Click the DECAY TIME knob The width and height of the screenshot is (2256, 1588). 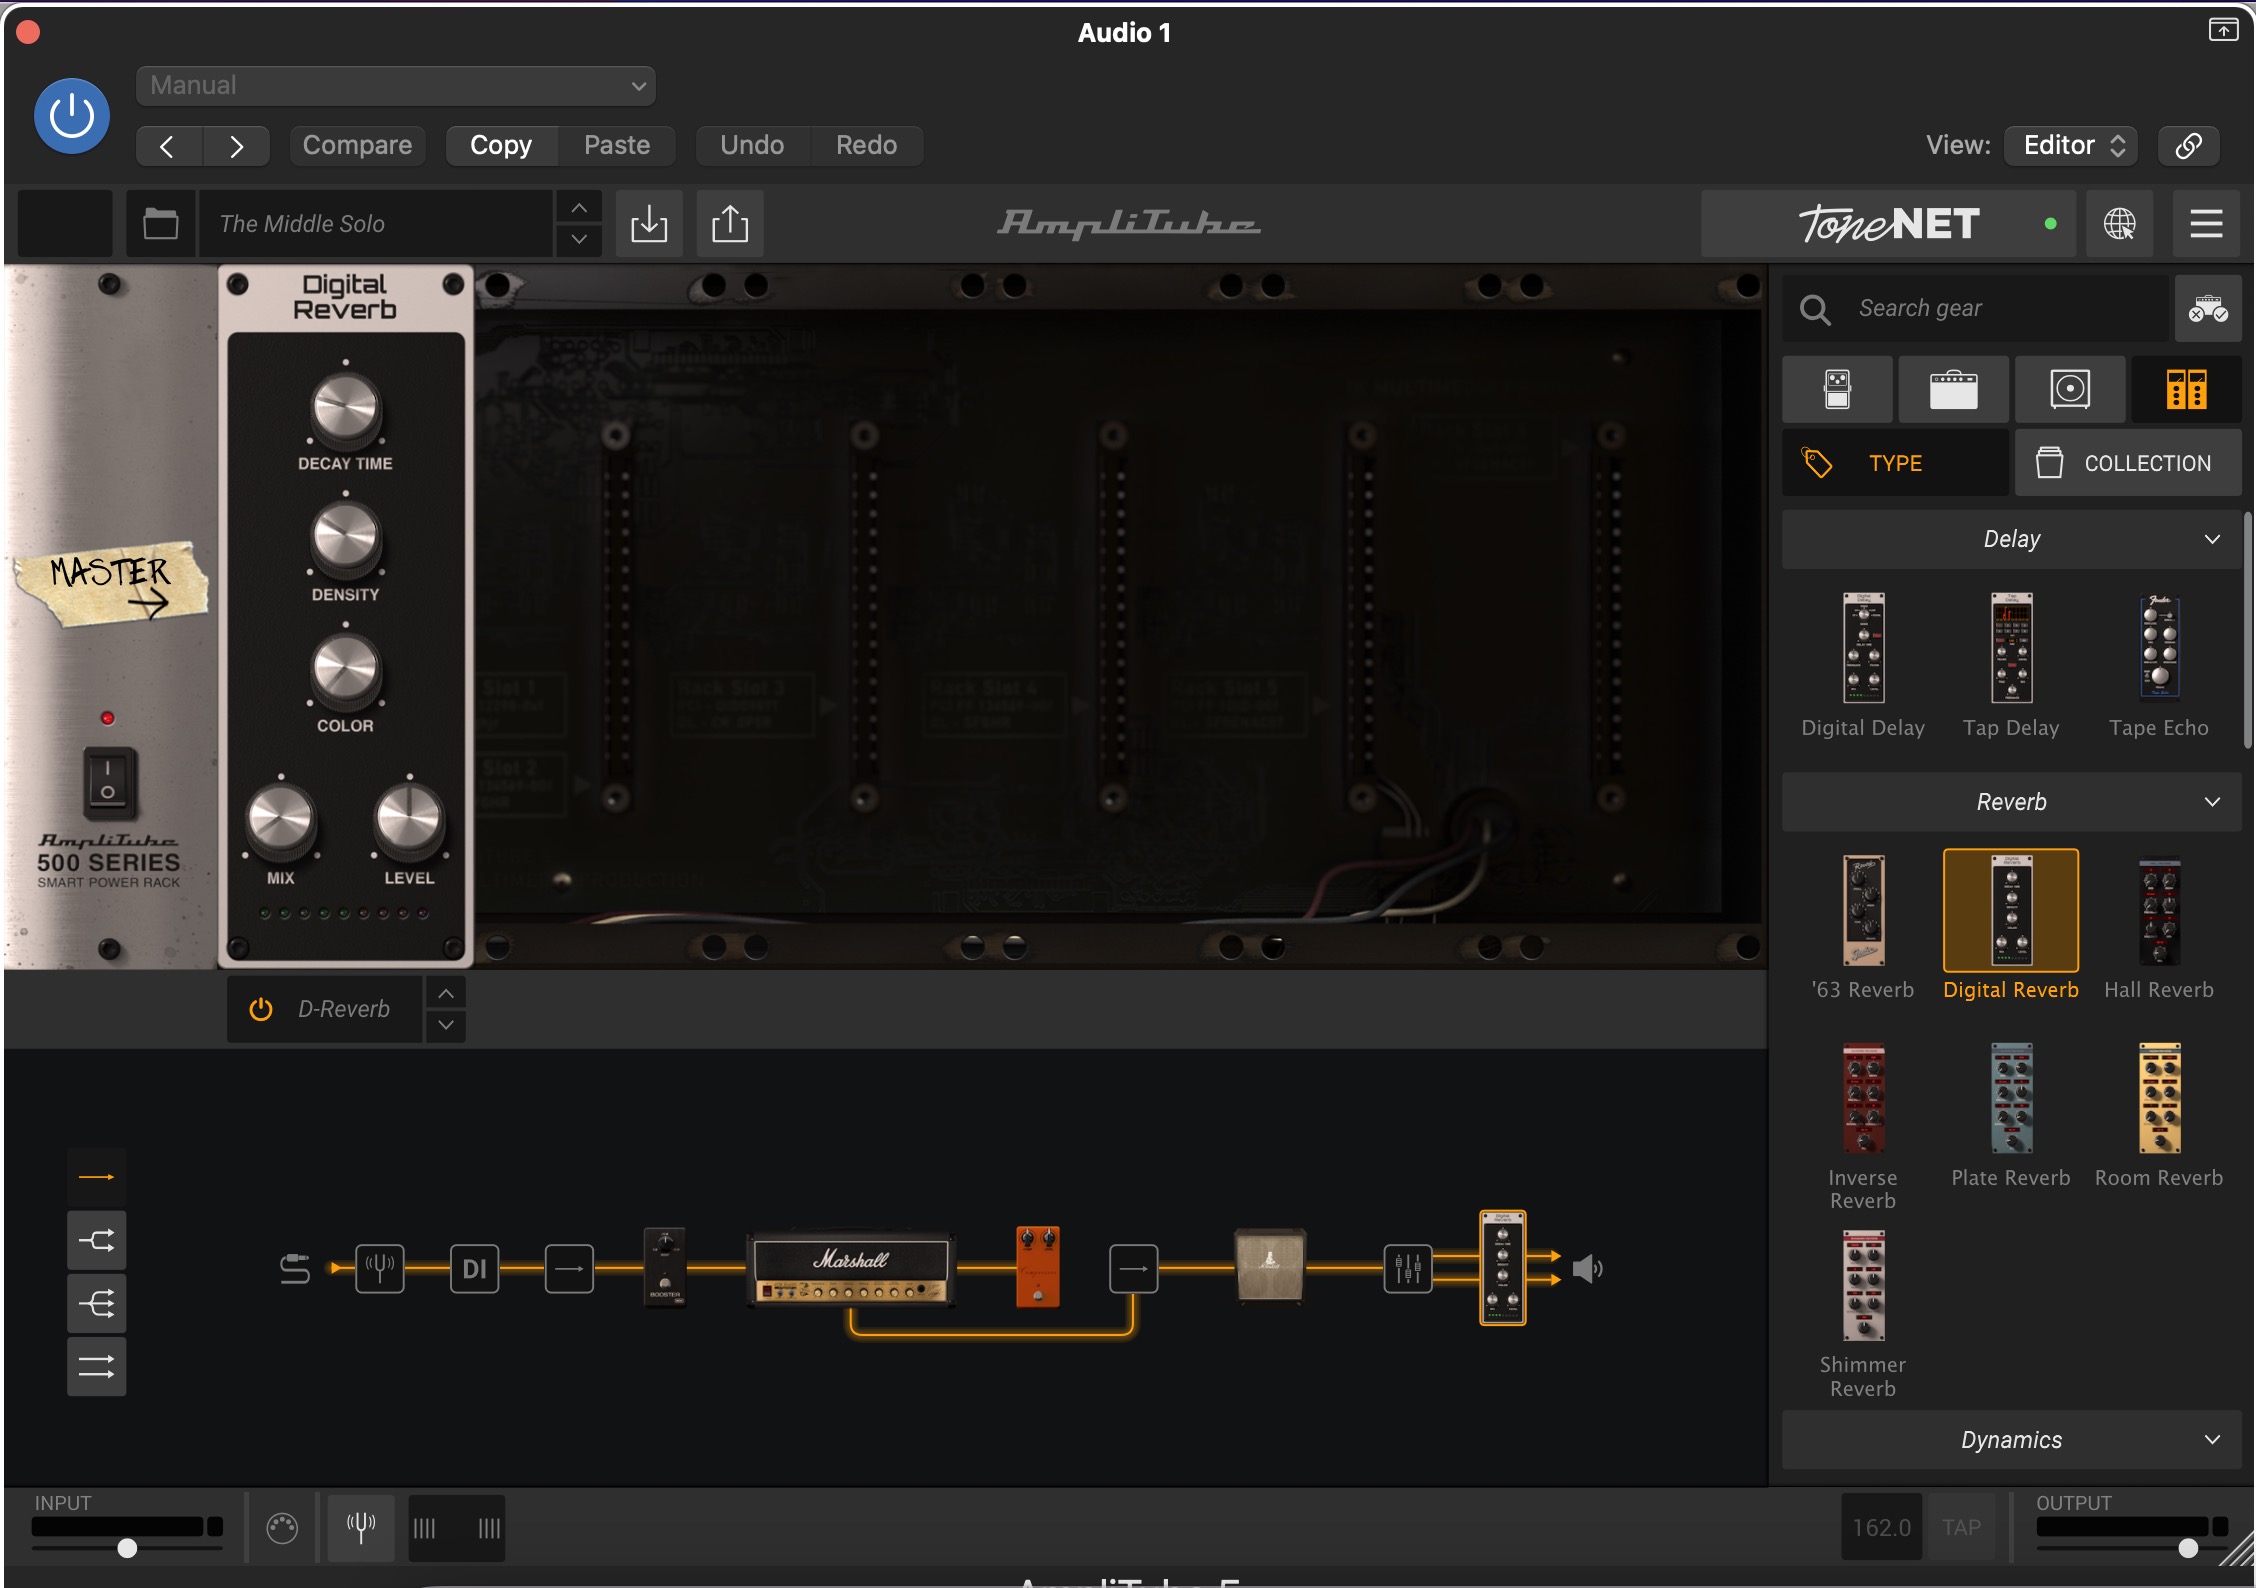click(345, 408)
